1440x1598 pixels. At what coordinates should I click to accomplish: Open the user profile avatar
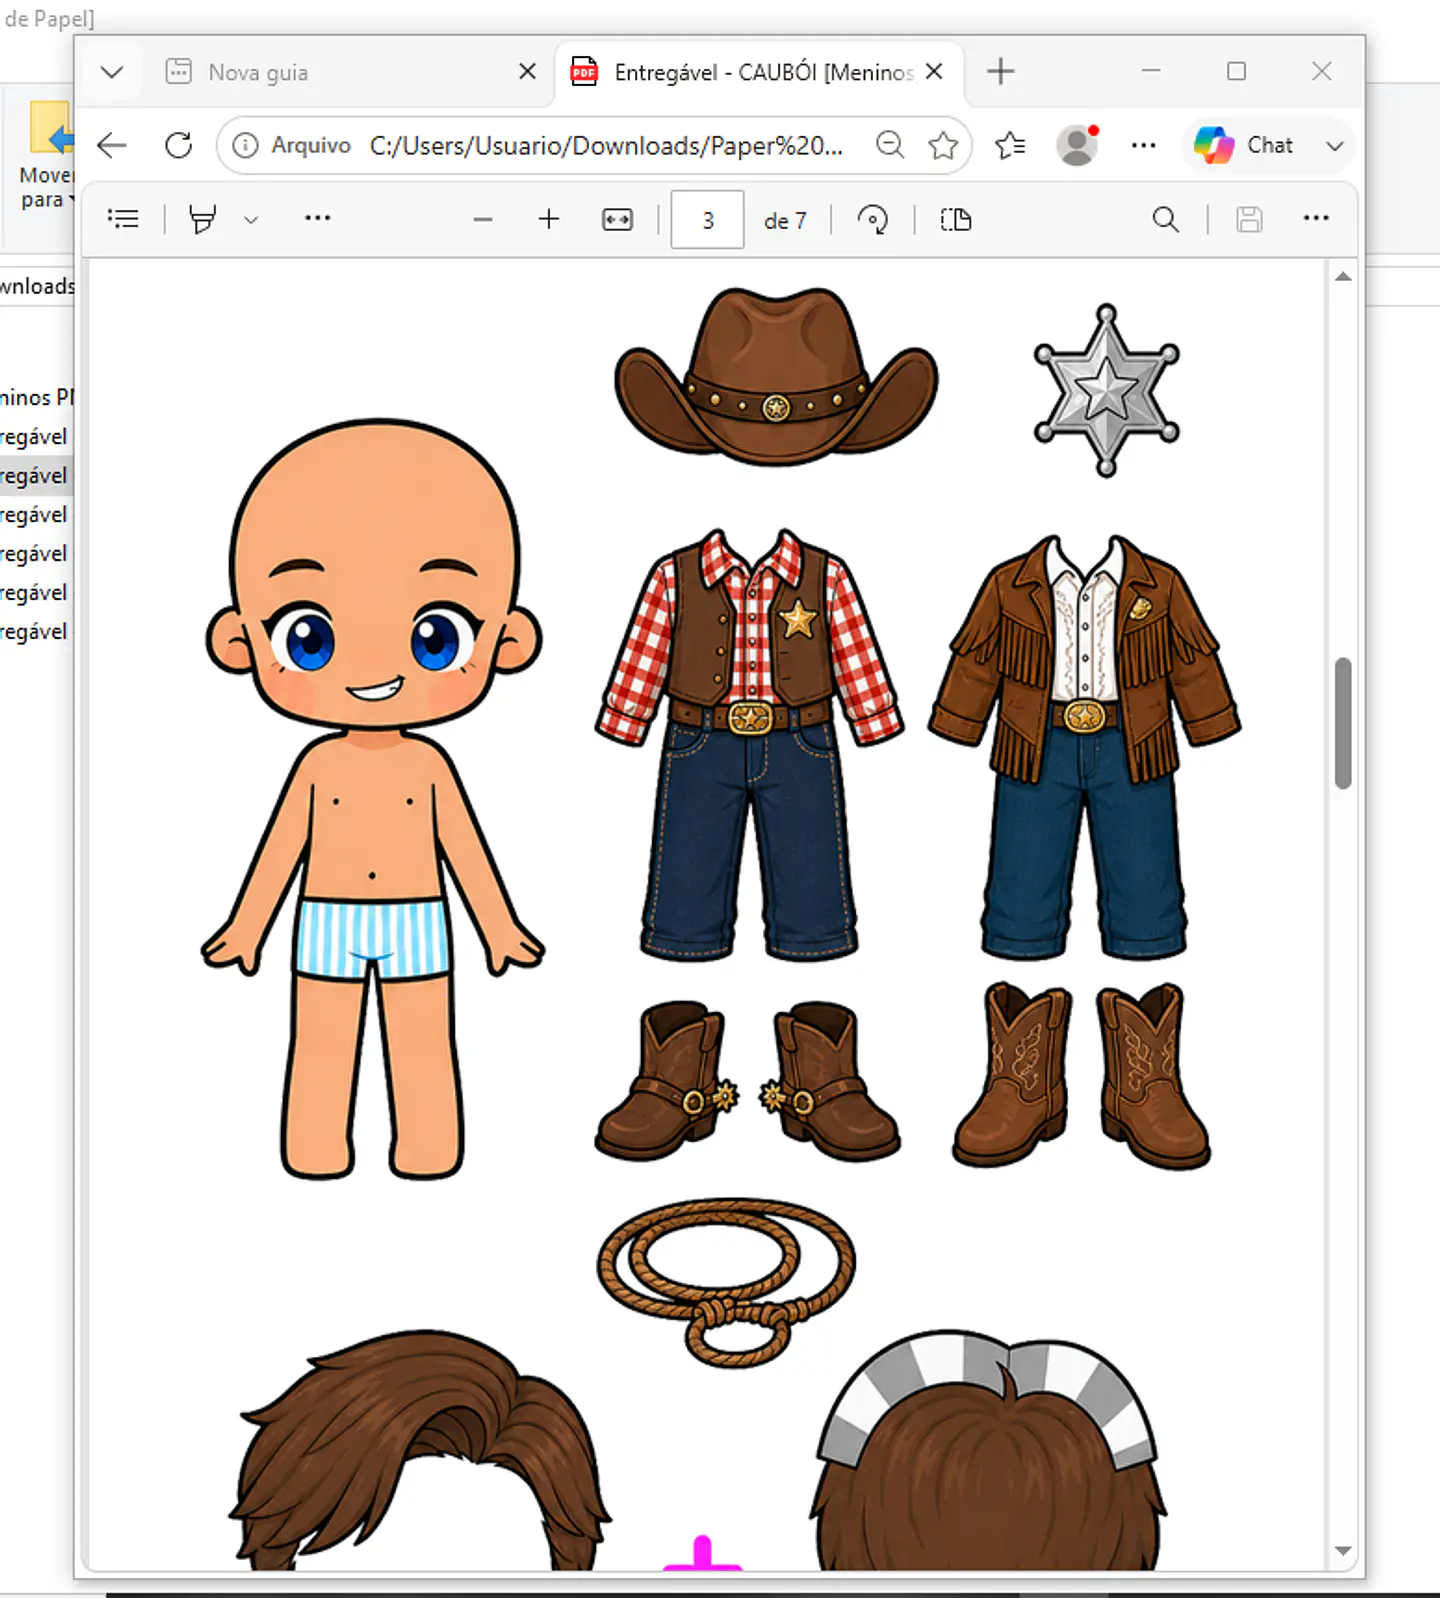(1077, 146)
